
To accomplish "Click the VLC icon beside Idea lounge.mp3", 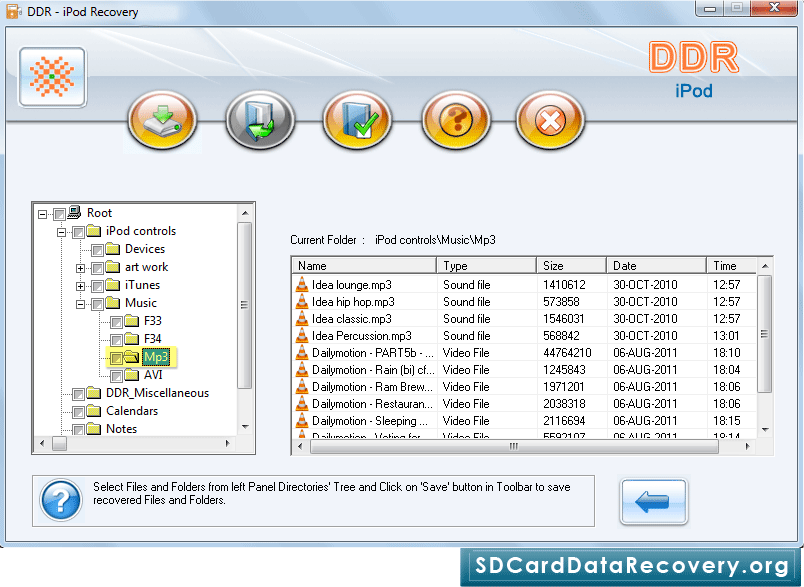I will 302,285.
